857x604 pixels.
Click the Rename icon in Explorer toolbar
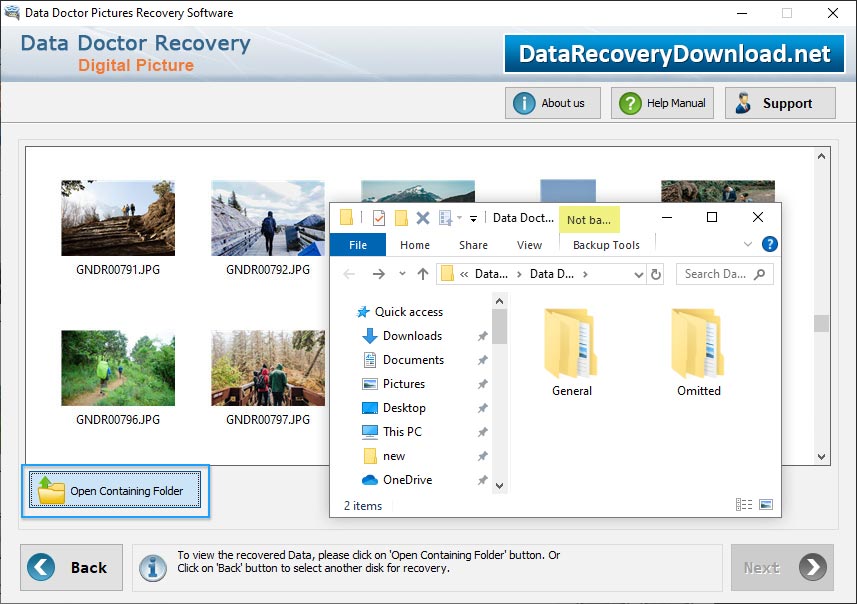point(445,218)
